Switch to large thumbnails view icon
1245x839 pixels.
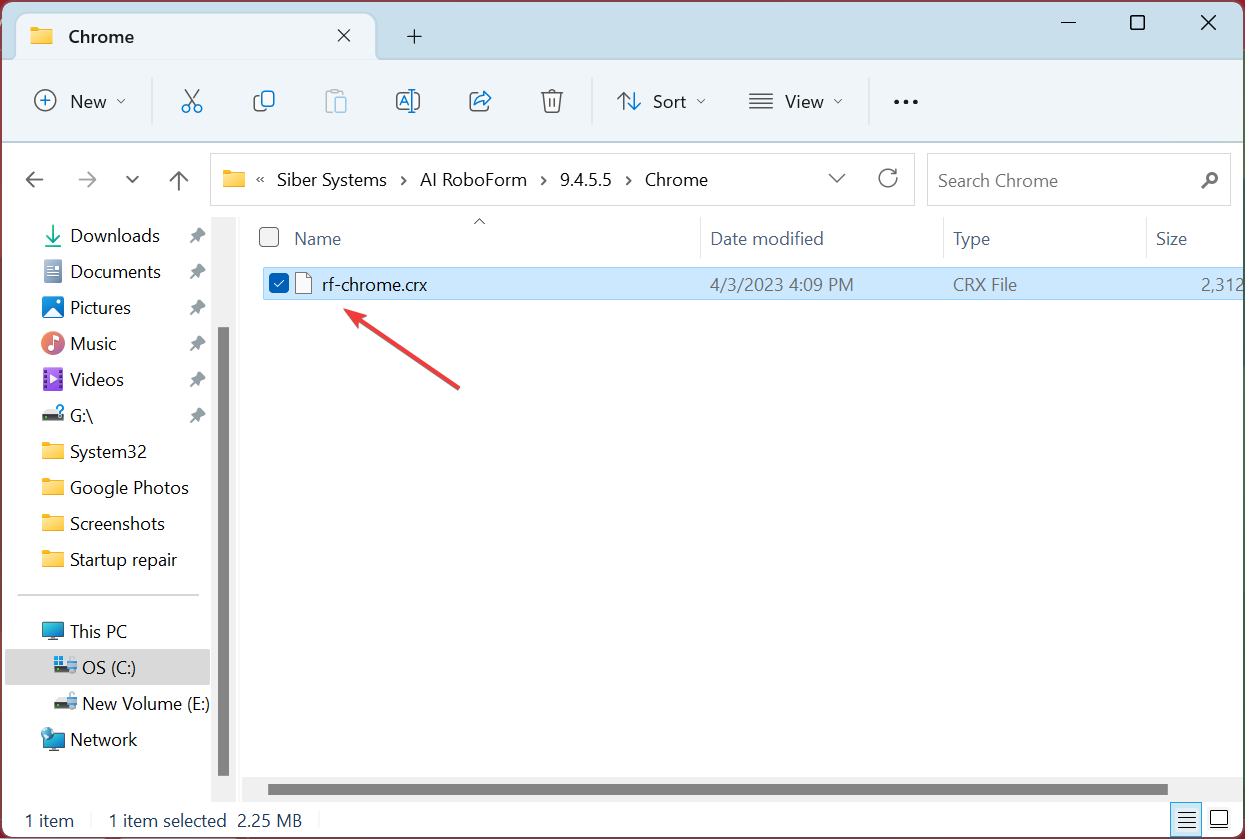1218,820
